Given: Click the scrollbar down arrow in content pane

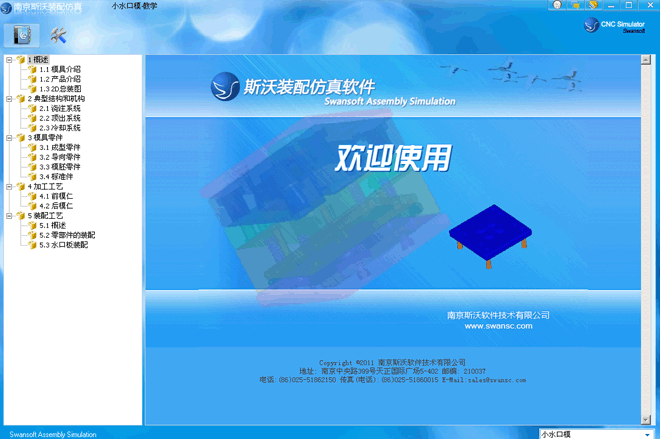Looking at the screenshot, I should [x=645, y=419].
